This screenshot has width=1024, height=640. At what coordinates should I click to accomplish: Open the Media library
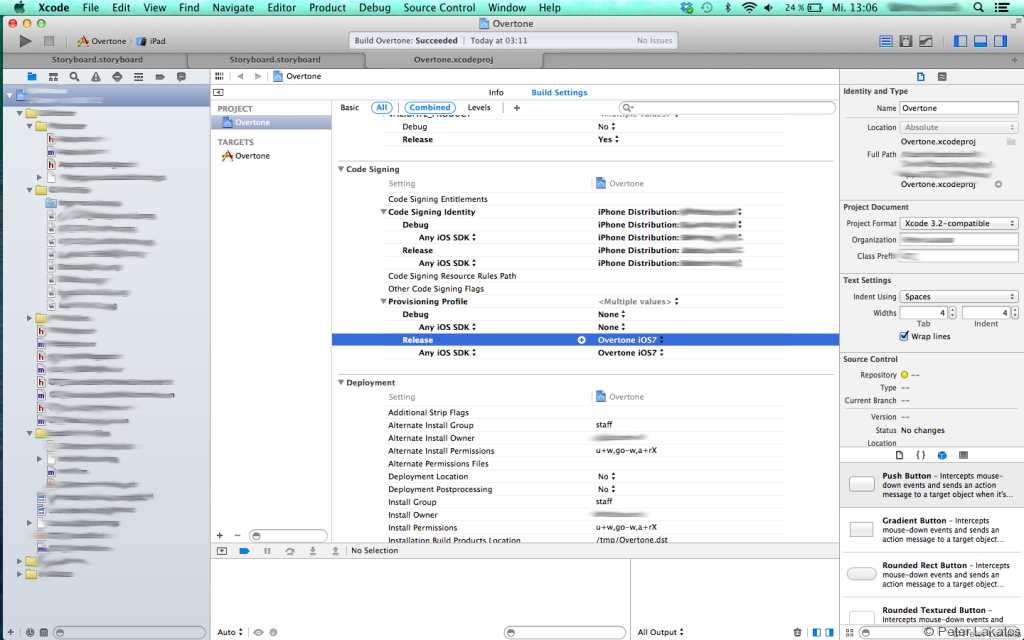[x=963, y=455]
